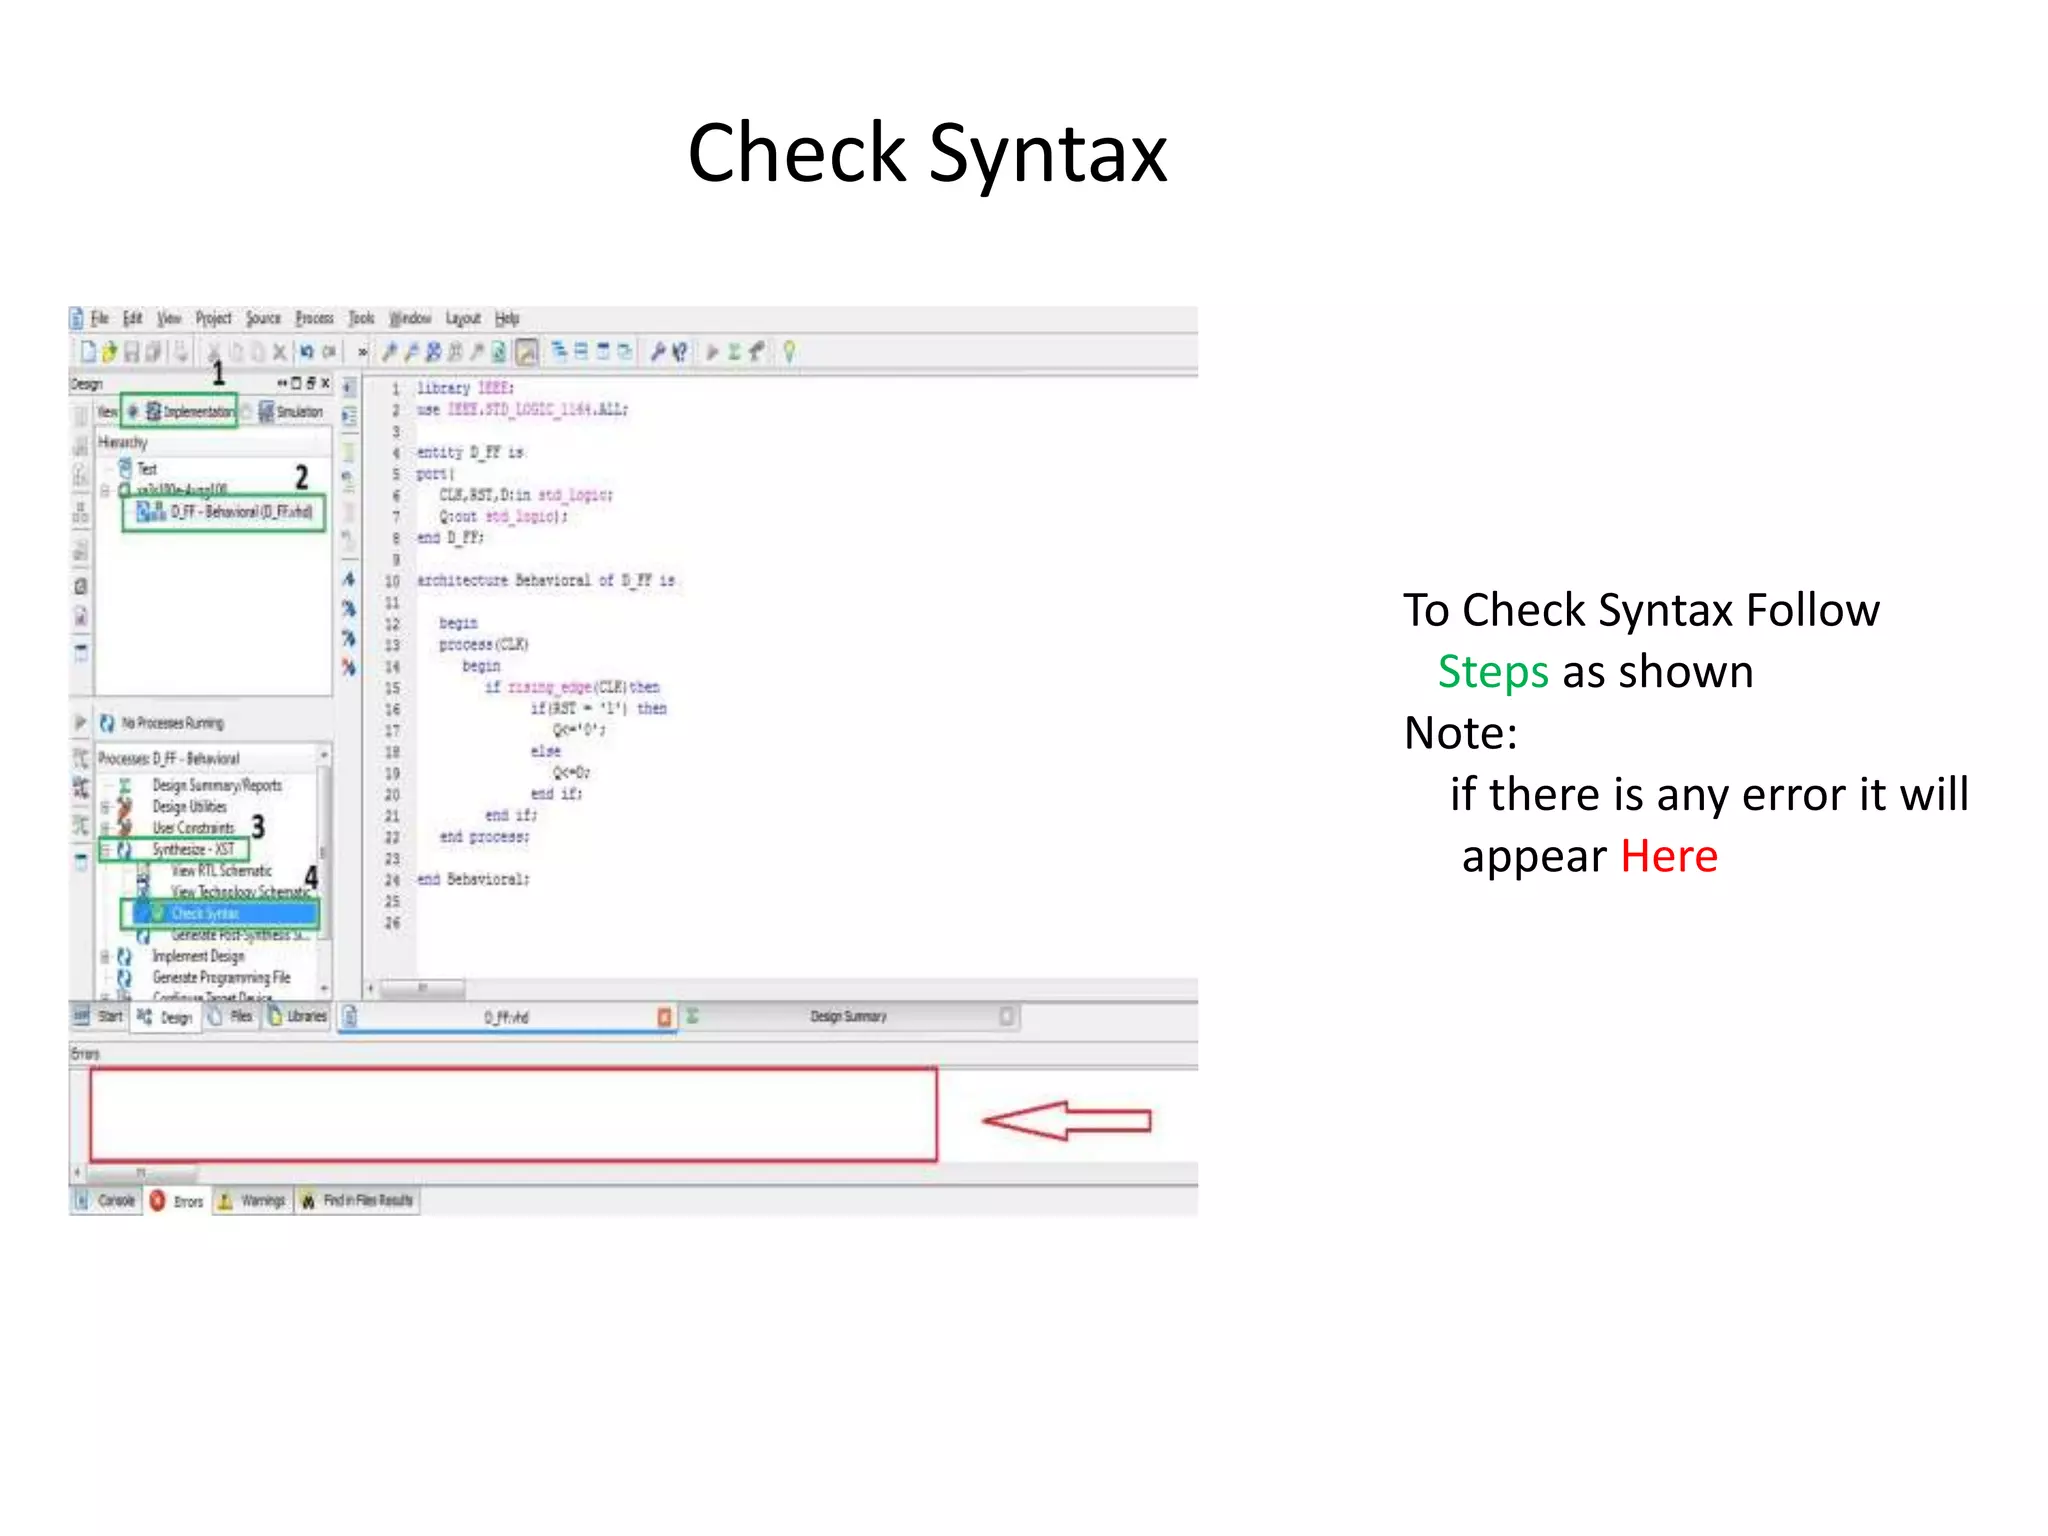Select D_FF - Behavioral in Hierarchy
2048x1536 pixels.
pyautogui.click(x=238, y=512)
